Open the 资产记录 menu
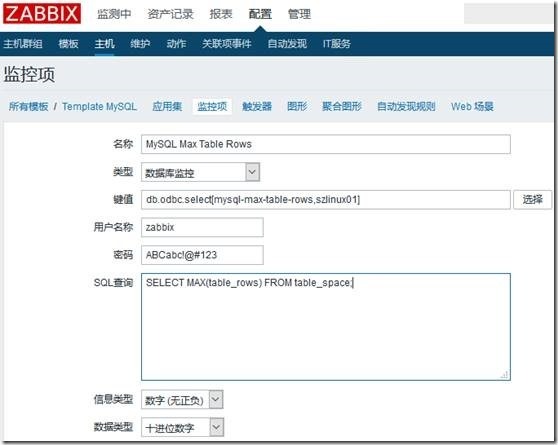The width and height of the screenshot is (558, 445). [170, 14]
